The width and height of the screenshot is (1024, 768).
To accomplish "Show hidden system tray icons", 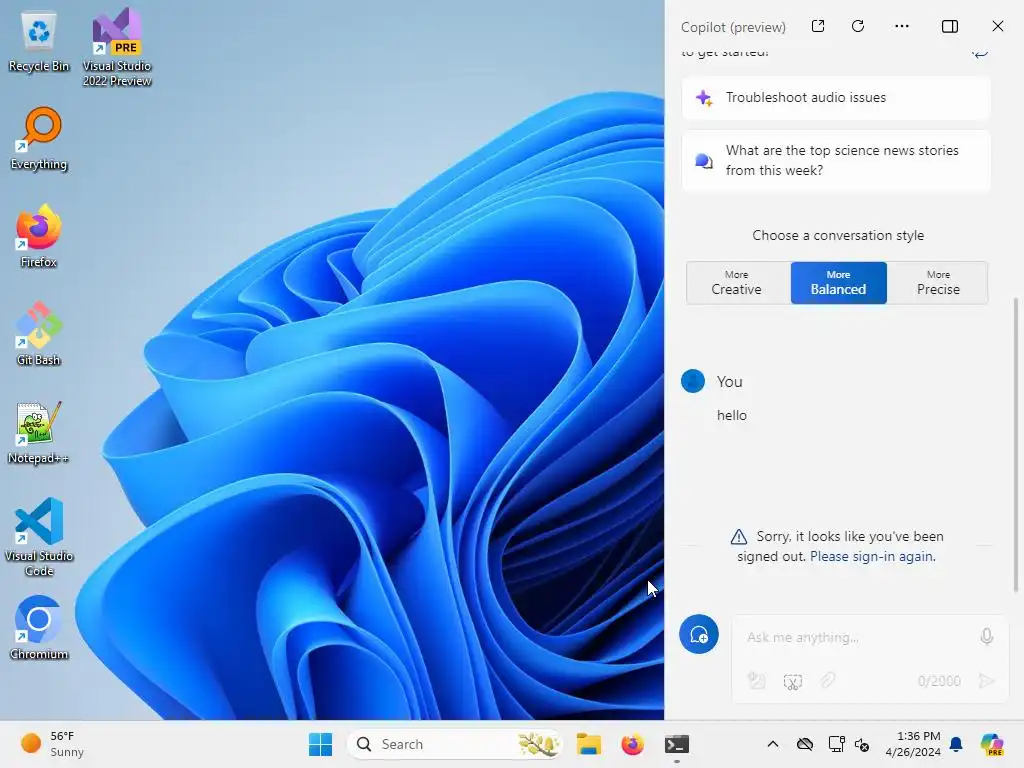I will [773, 744].
